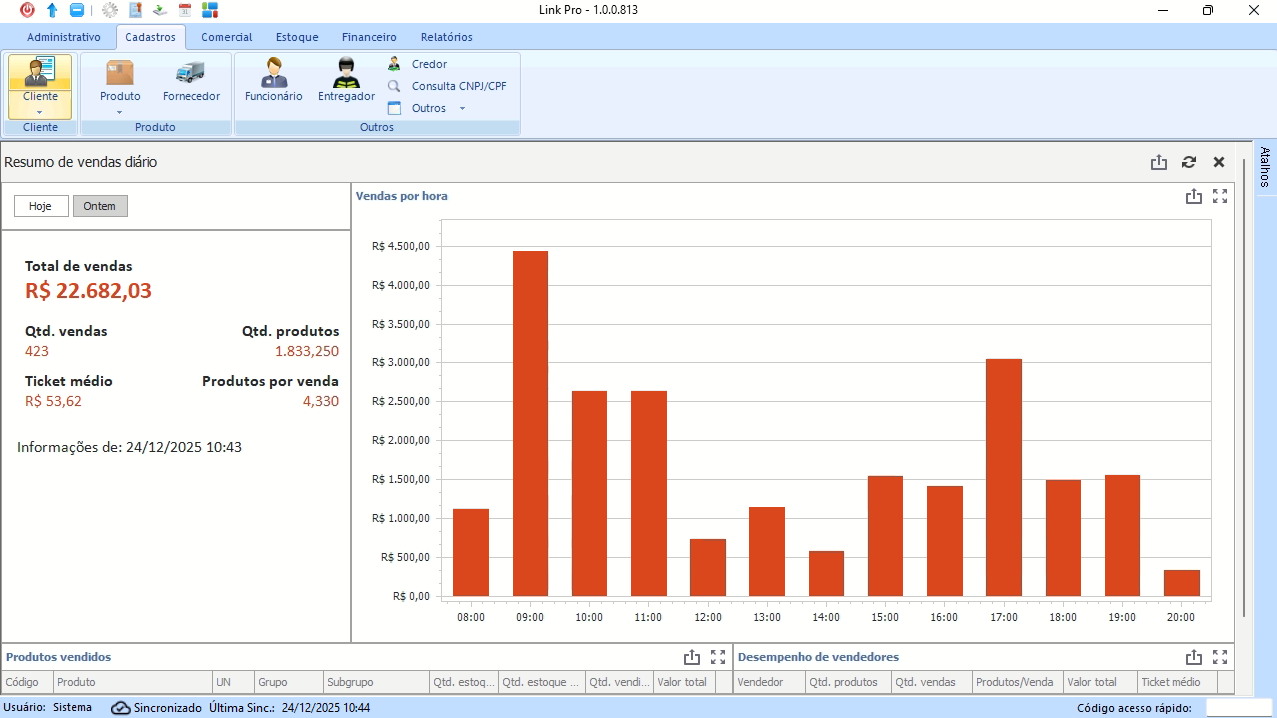1277x718 pixels.
Task: Export the Desempenho de vendedores table
Action: [x=1194, y=657]
